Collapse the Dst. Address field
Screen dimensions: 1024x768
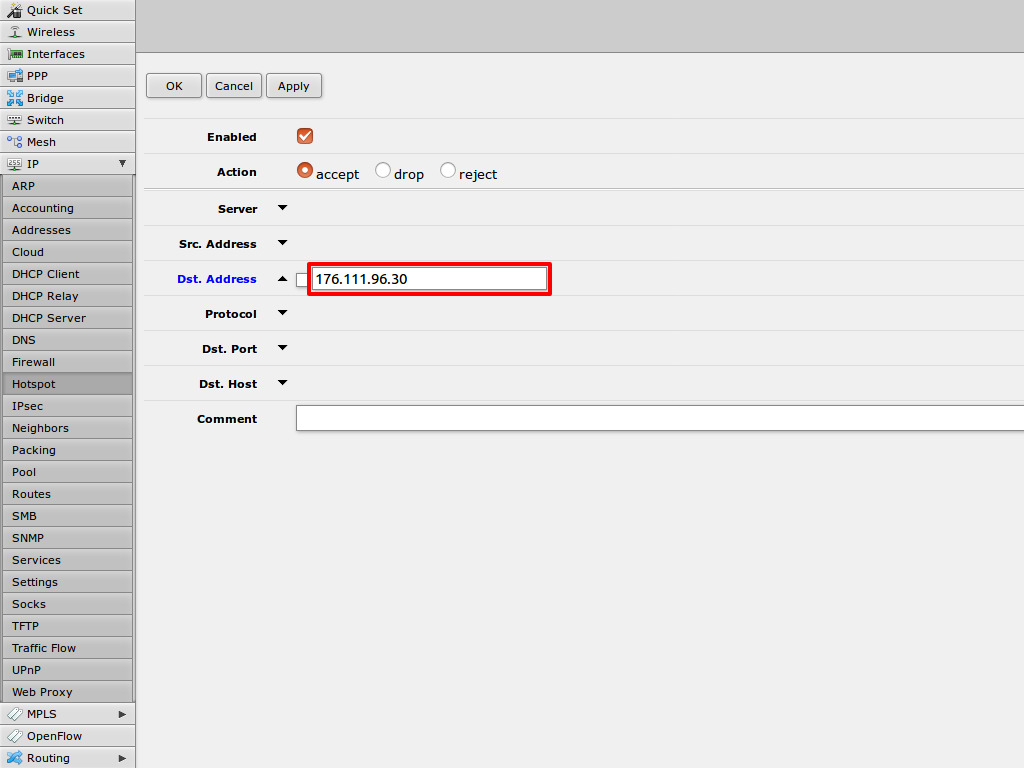coord(282,279)
